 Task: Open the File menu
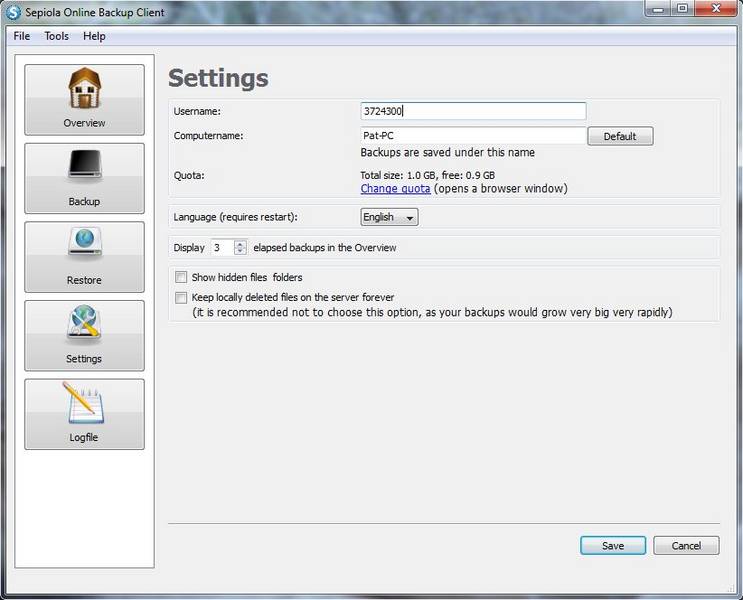[x=22, y=36]
